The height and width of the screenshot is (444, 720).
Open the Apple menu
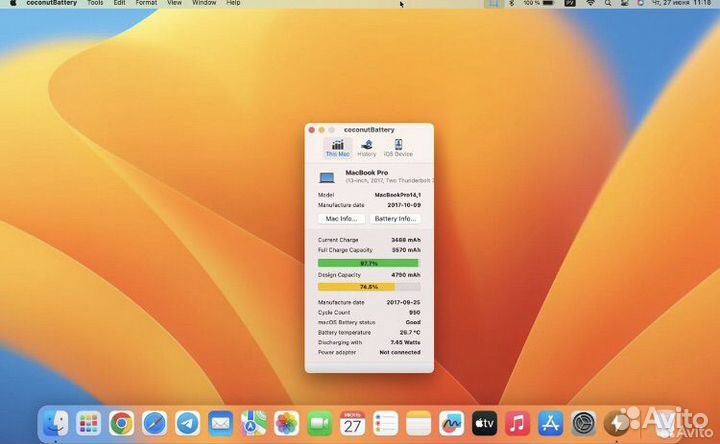pyautogui.click(x=13, y=3)
